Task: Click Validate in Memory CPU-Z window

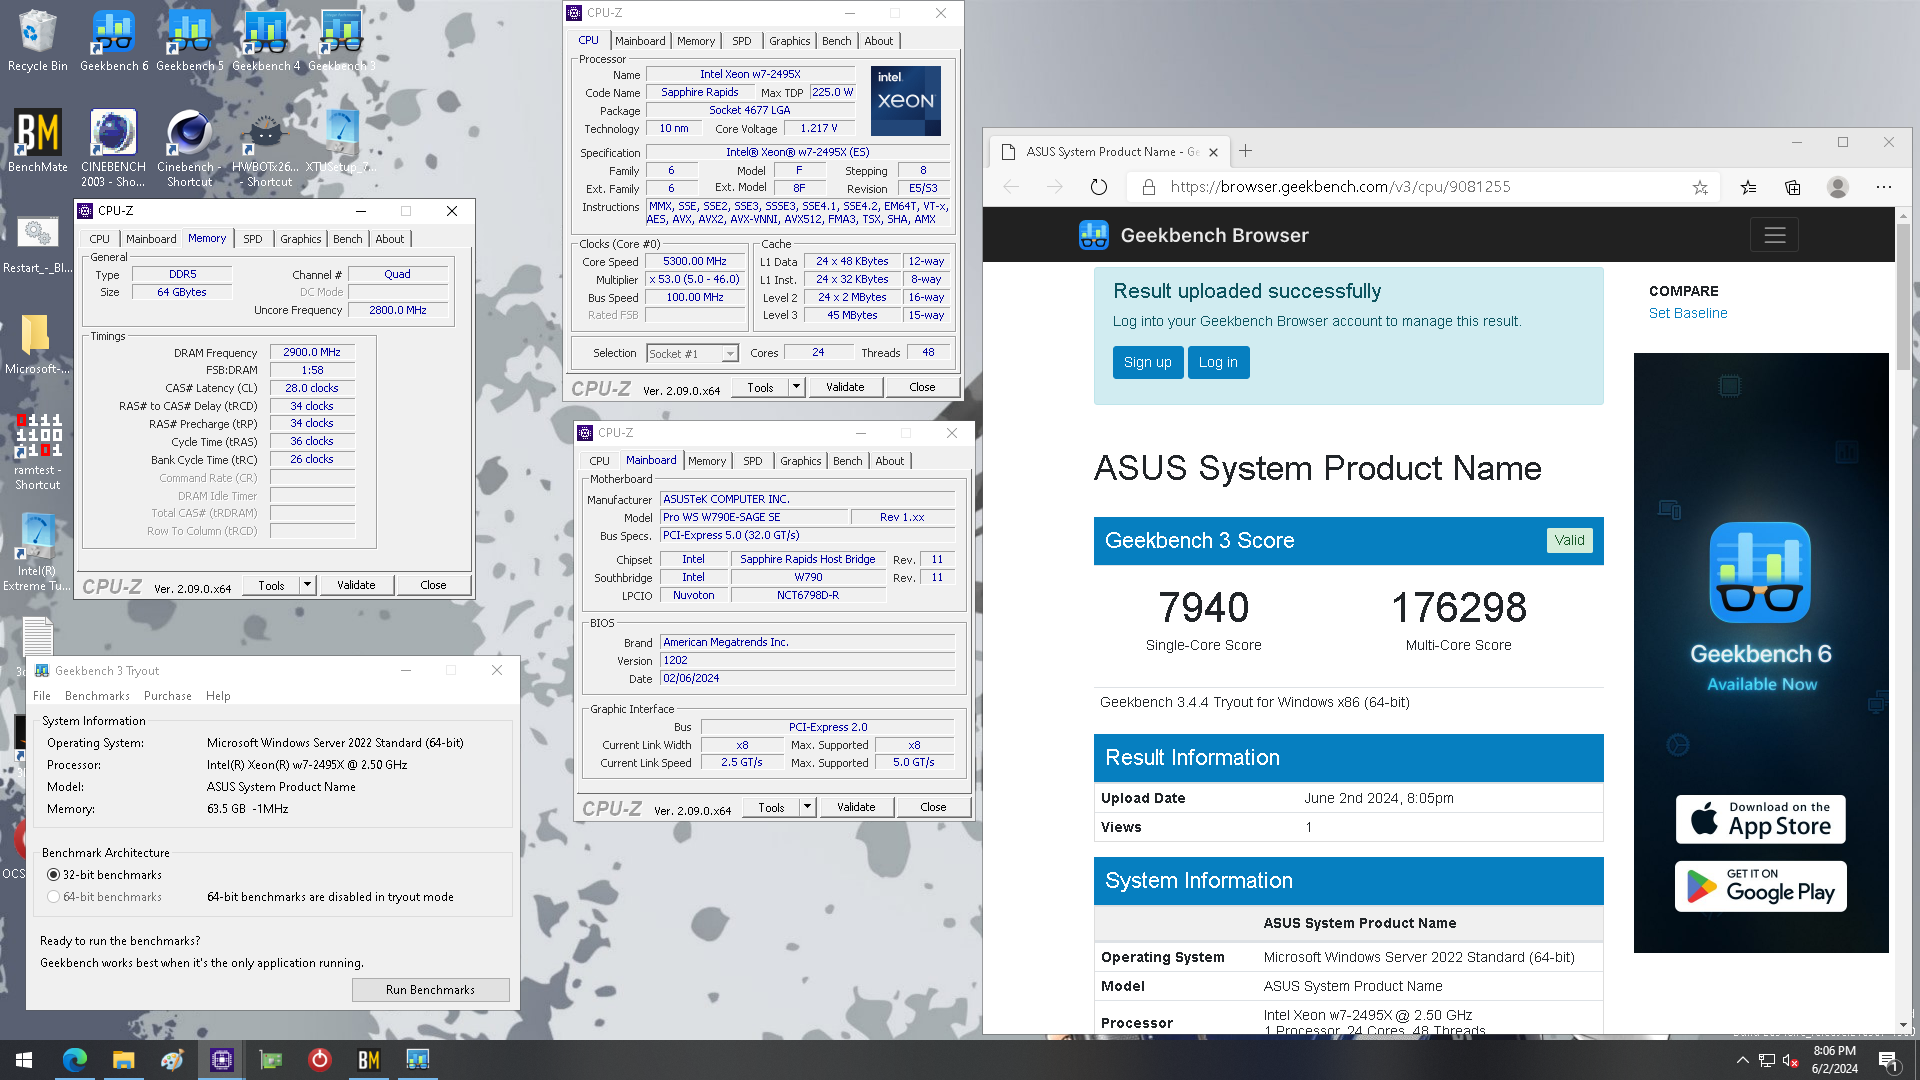Action: click(356, 585)
